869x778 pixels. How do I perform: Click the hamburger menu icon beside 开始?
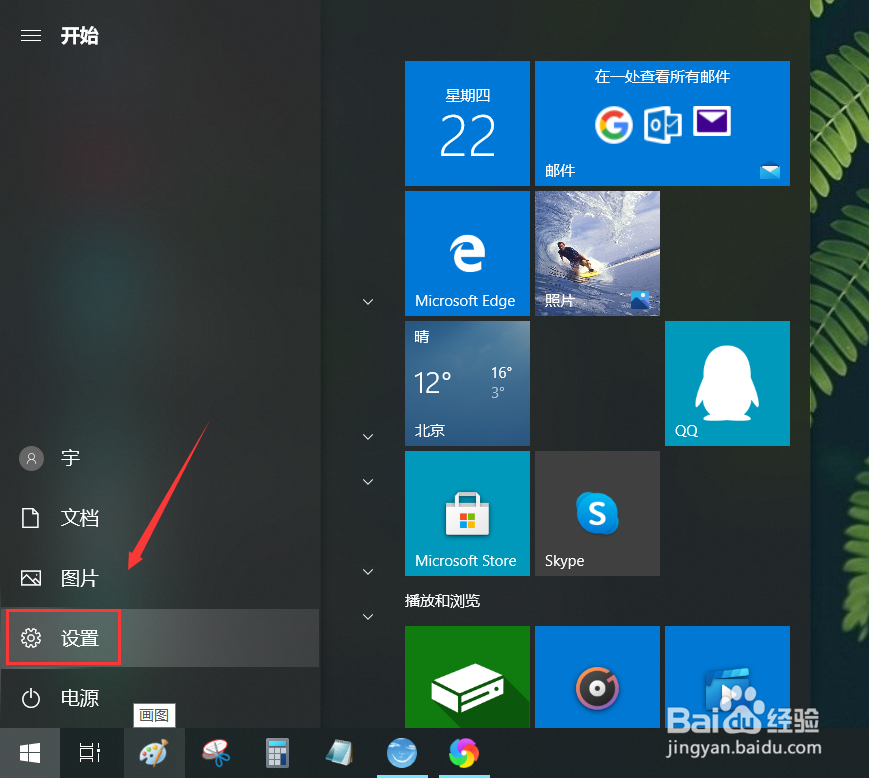point(30,36)
